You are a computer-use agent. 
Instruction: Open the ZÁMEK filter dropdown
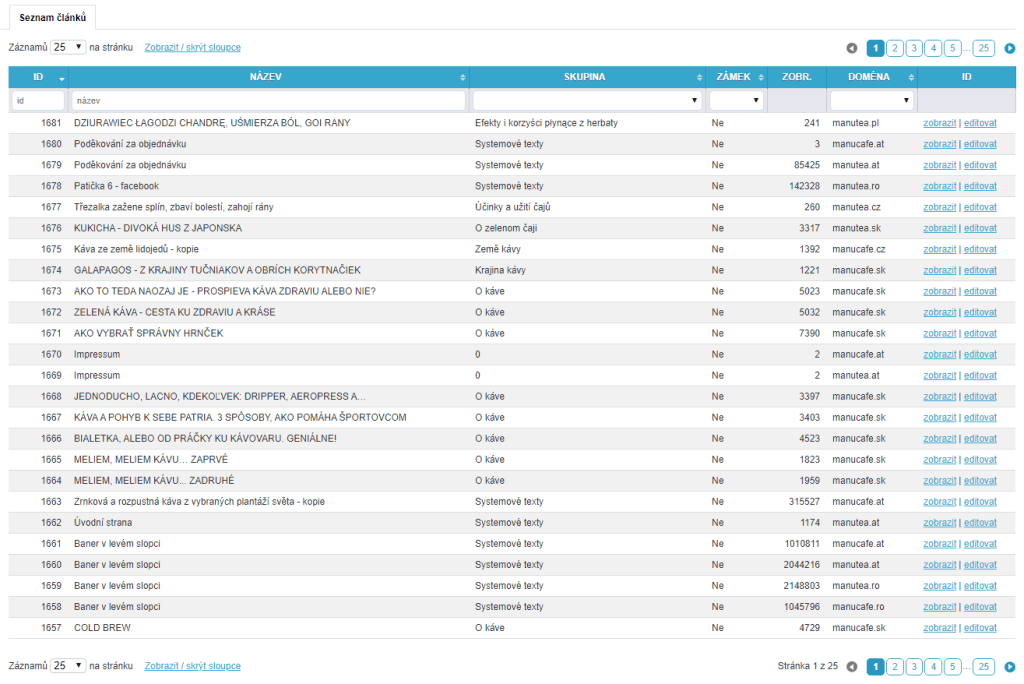[735, 101]
